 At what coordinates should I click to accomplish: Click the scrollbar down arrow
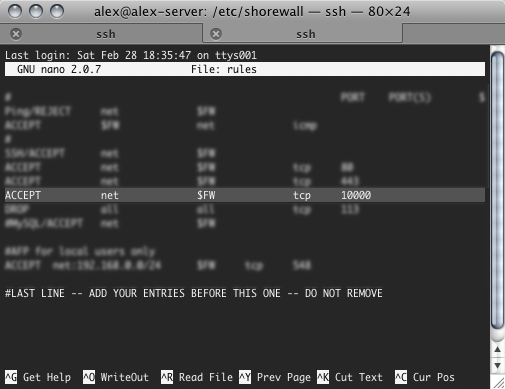point(498,366)
